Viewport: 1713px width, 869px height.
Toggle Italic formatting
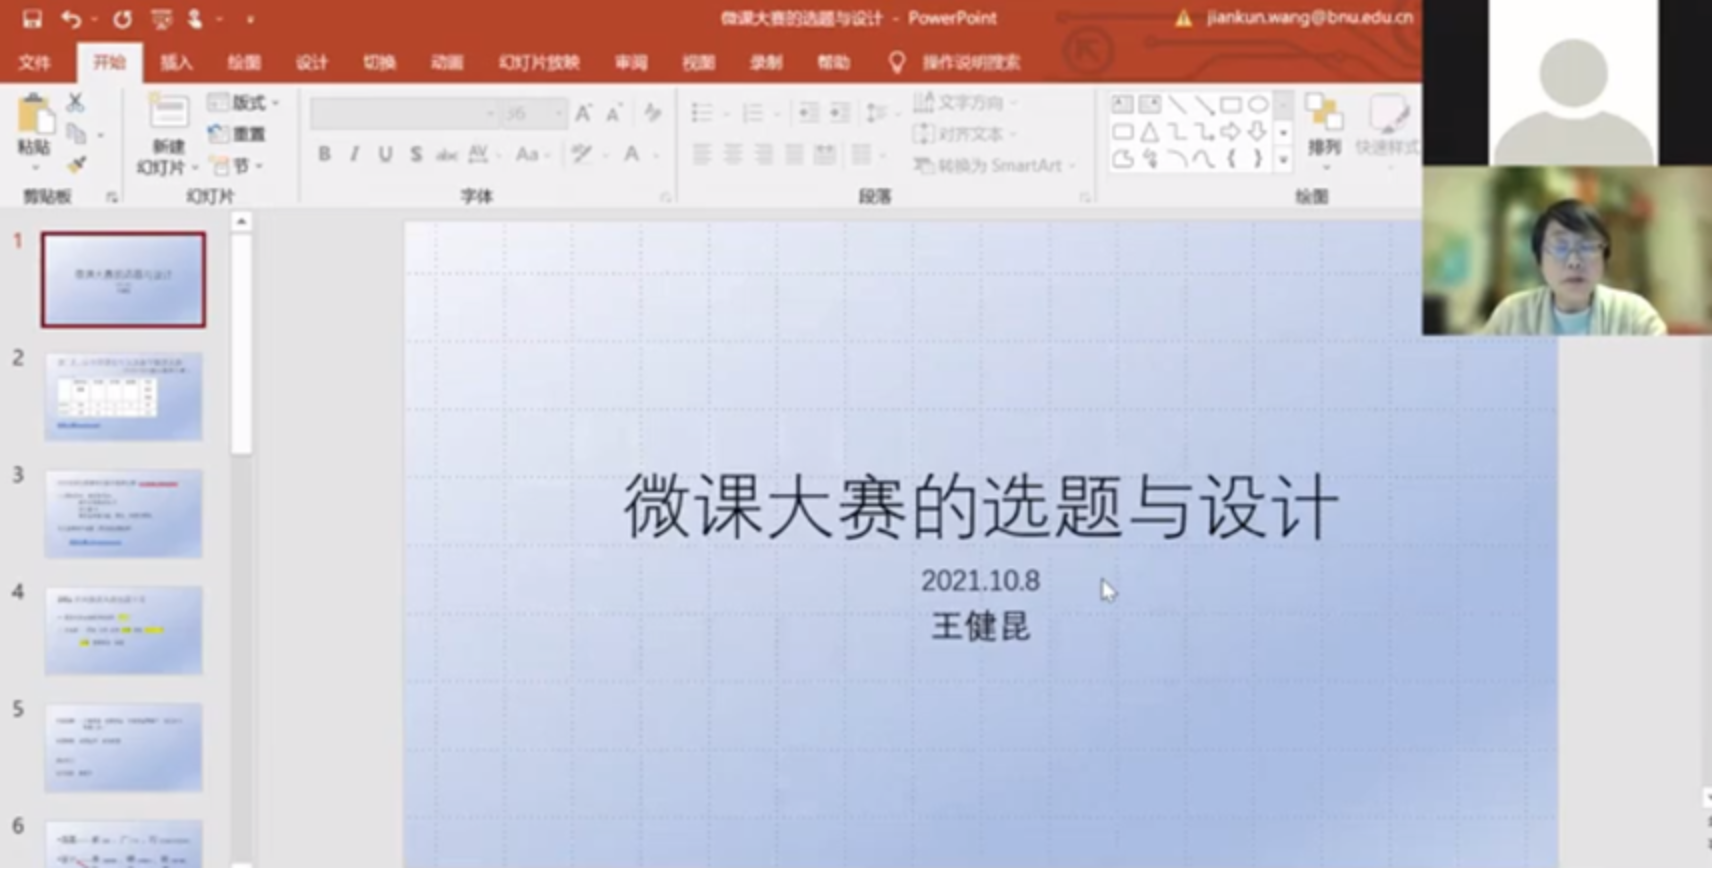point(354,154)
